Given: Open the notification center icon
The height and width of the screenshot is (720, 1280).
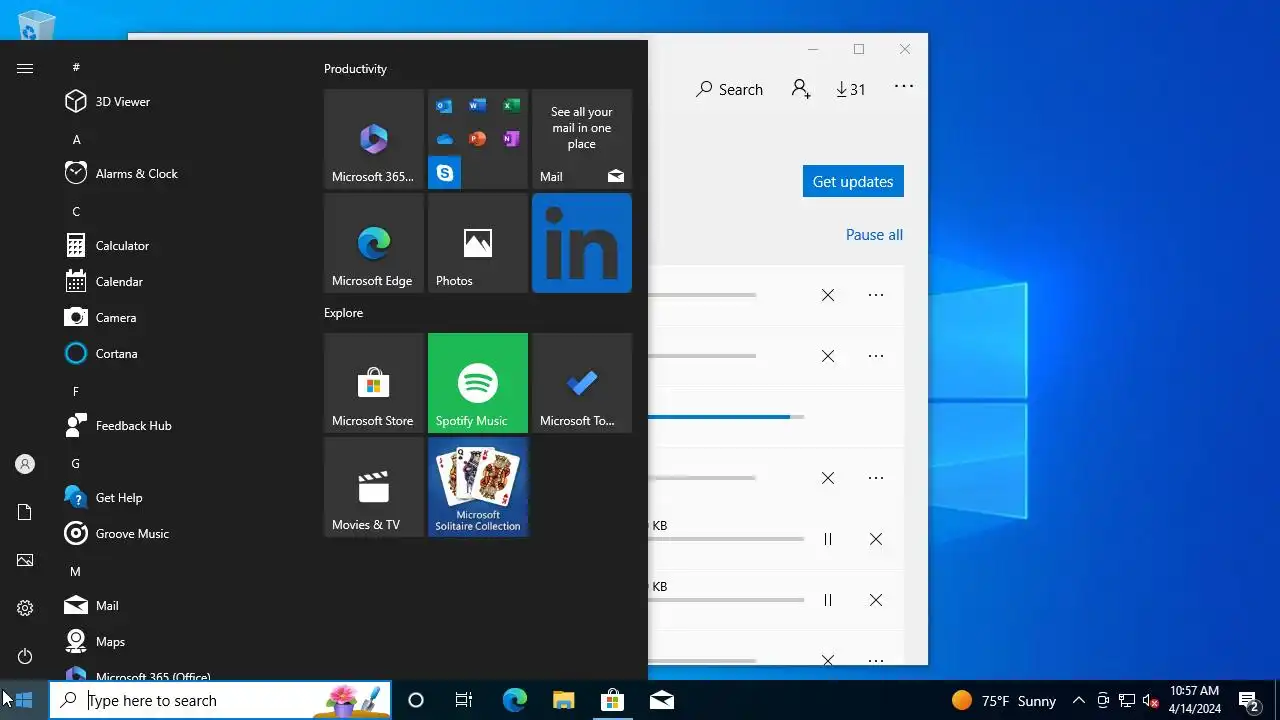Looking at the screenshot, I should pyautogui.click(x=1248, y=700).
